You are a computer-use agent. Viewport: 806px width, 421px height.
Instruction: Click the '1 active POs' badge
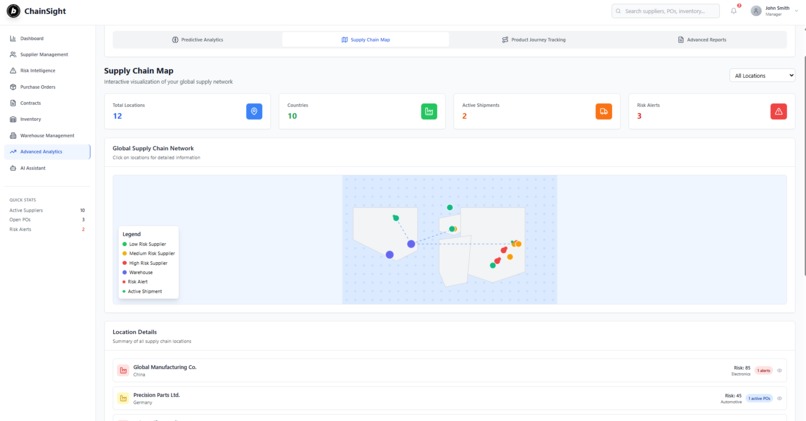pyautogui.click(x=759, y=398)
